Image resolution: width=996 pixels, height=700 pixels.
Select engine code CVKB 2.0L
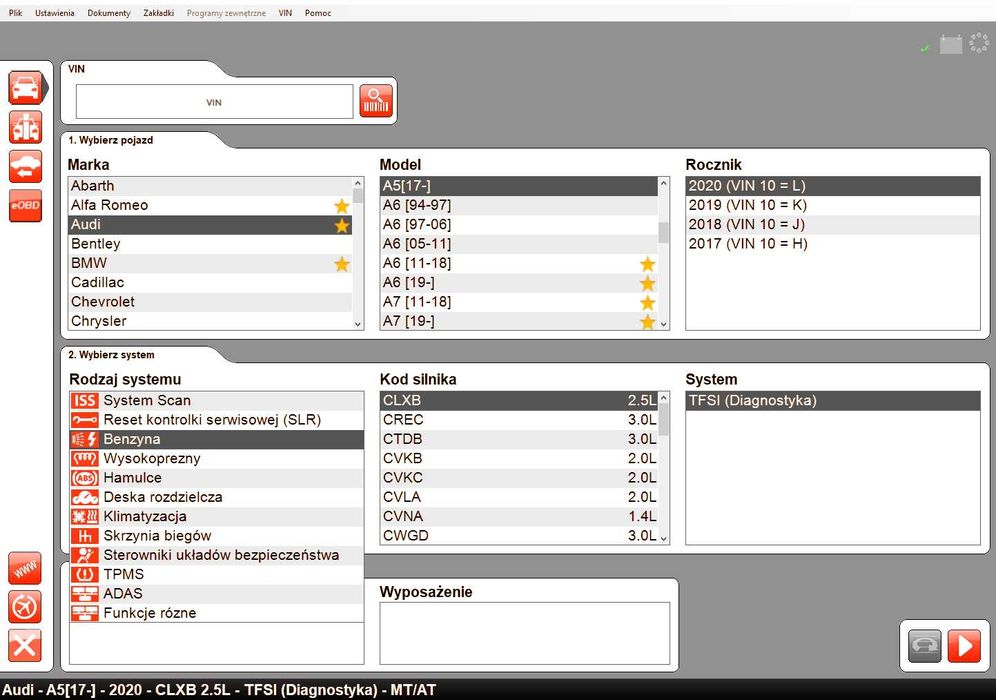coord(519,459)
